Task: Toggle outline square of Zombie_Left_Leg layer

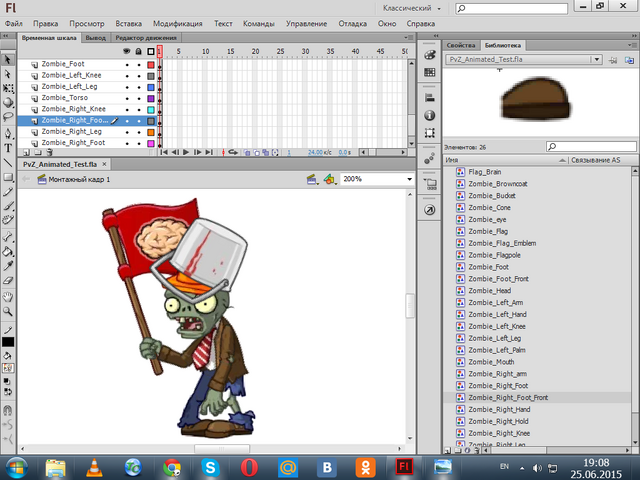Action: [x=151, y=87]
